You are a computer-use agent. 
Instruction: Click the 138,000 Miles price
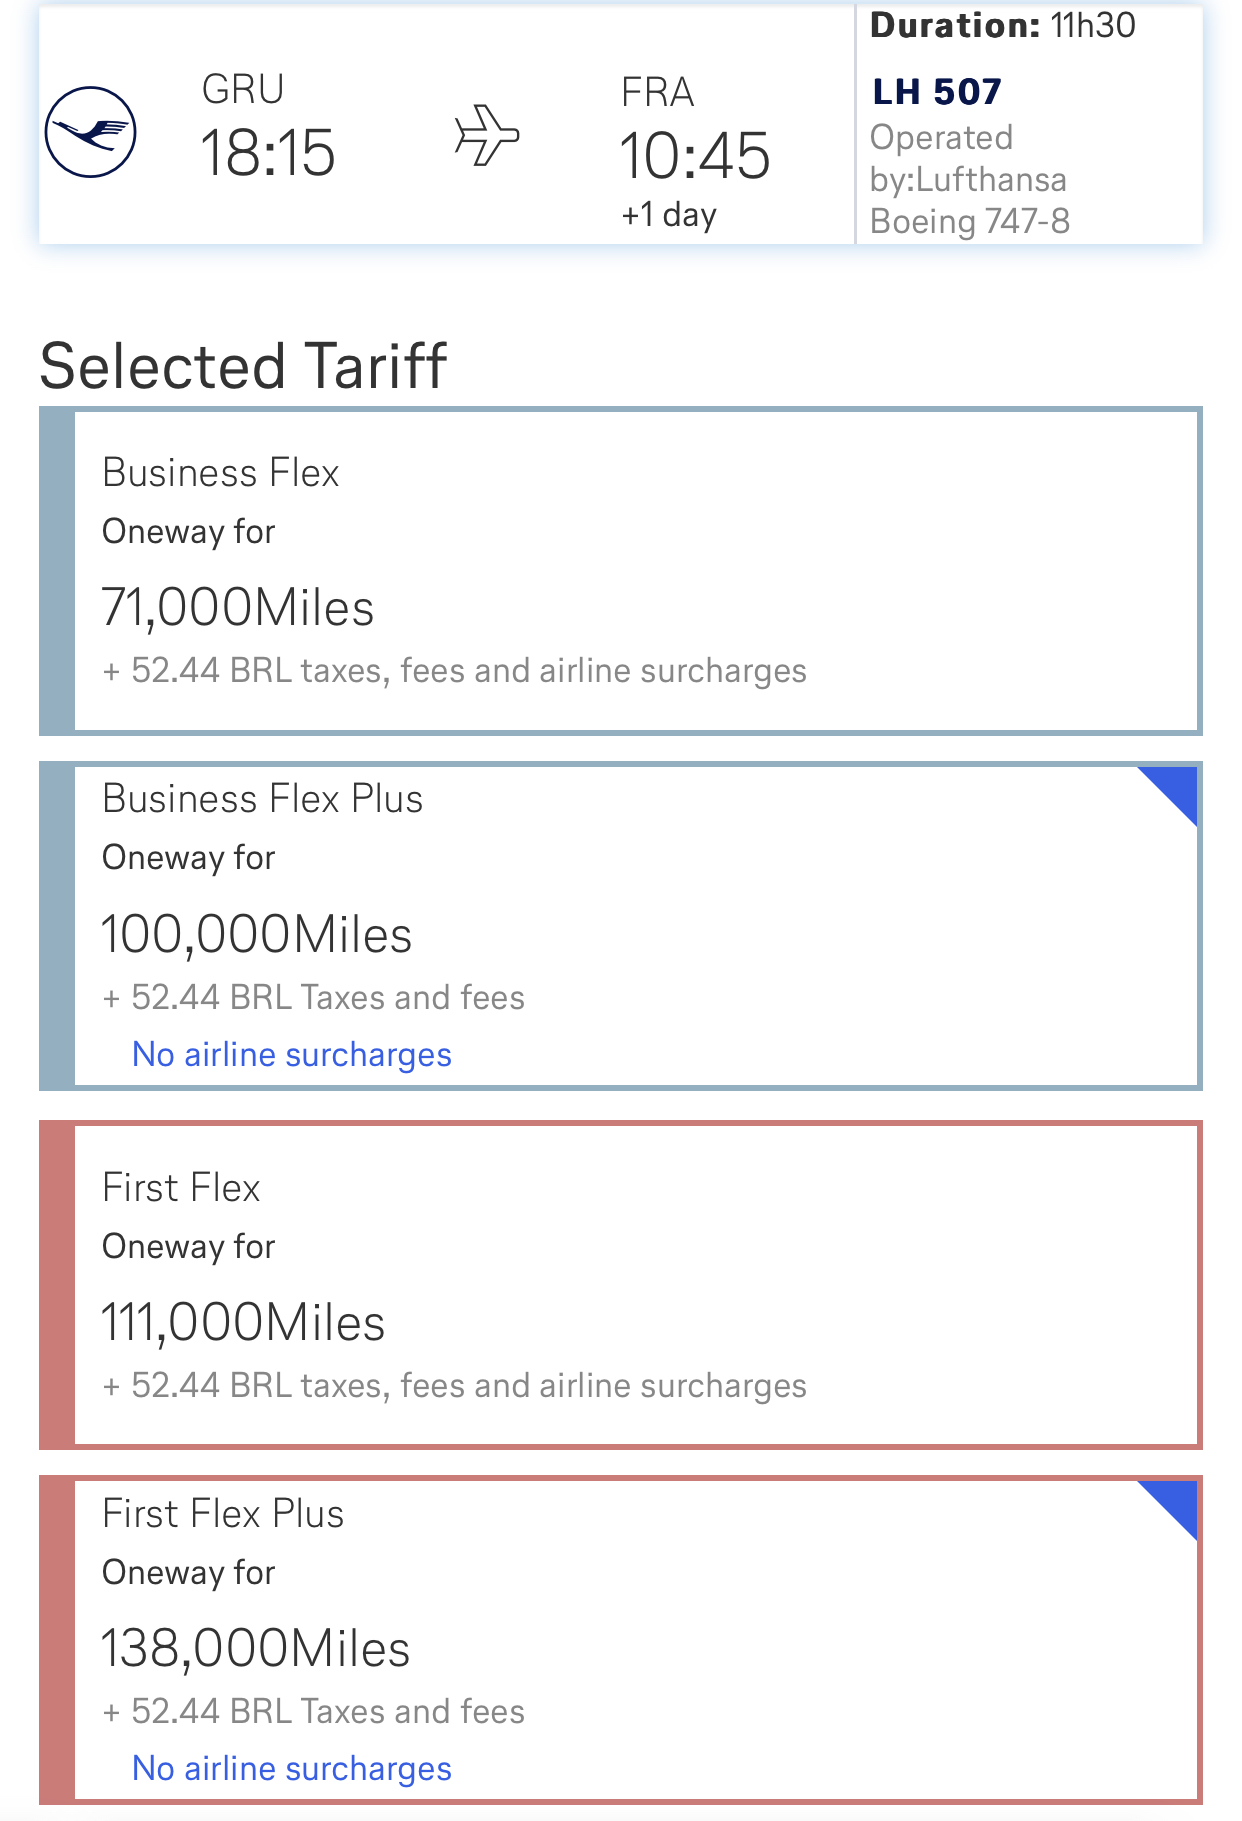pos(255,1649)
